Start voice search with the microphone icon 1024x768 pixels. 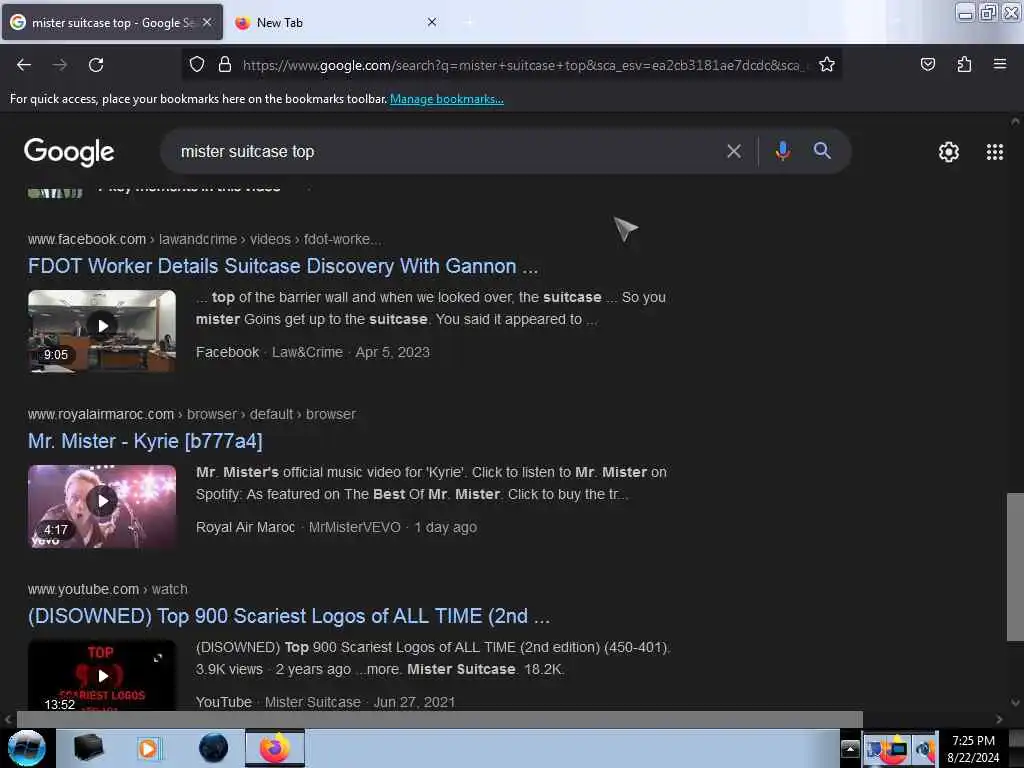782,152
